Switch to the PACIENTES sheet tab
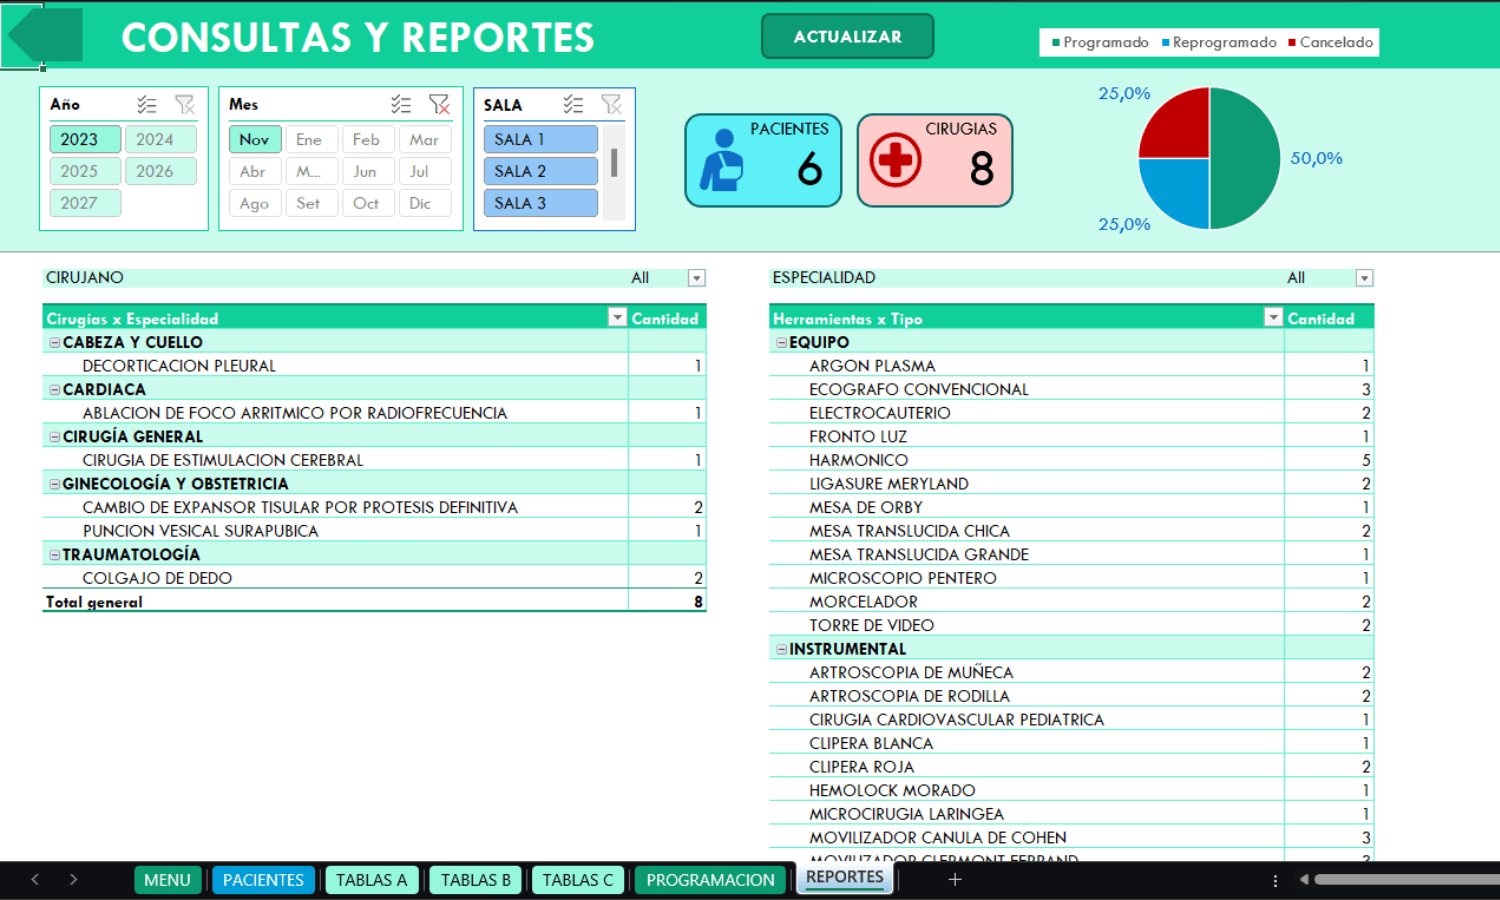 coord(263,880)
